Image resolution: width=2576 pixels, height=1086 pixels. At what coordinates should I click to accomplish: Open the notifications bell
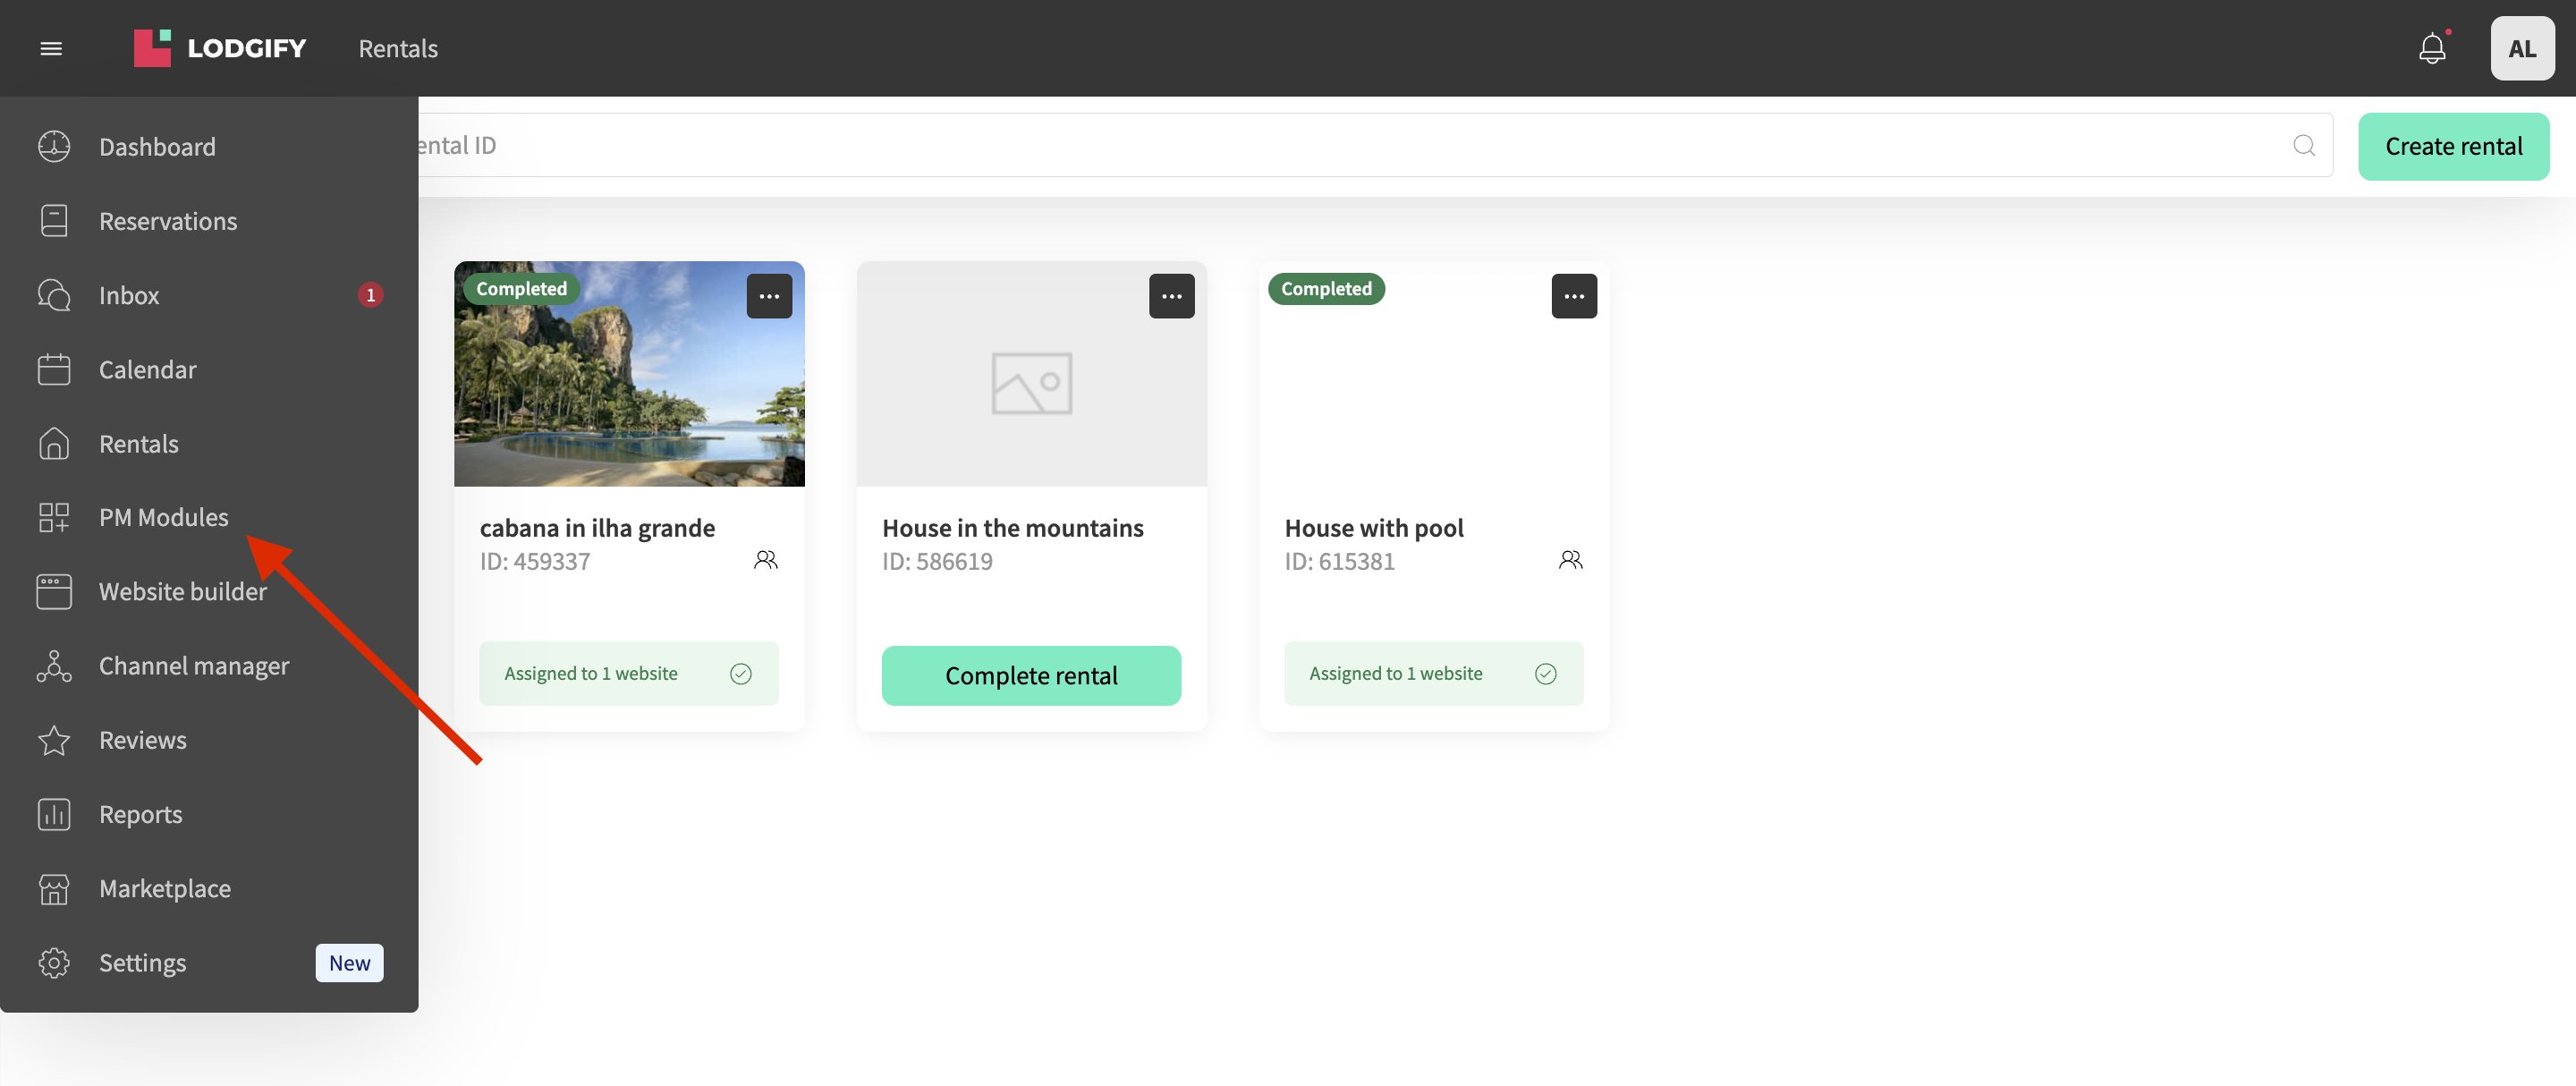2432,48
